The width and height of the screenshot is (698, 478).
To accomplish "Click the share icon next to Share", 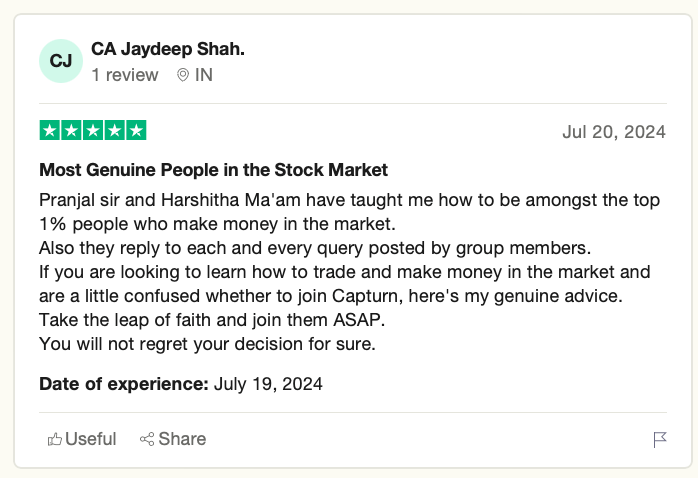I will 147,439.
